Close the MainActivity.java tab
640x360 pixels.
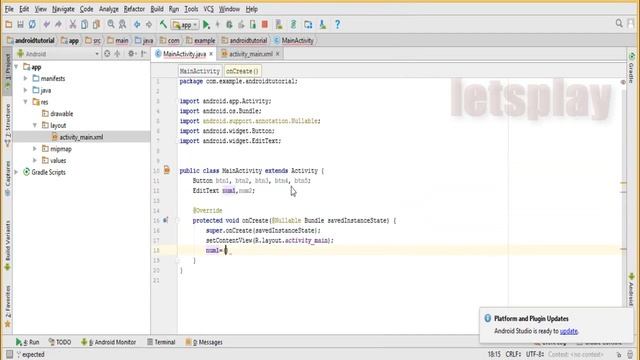coord(211,54)
